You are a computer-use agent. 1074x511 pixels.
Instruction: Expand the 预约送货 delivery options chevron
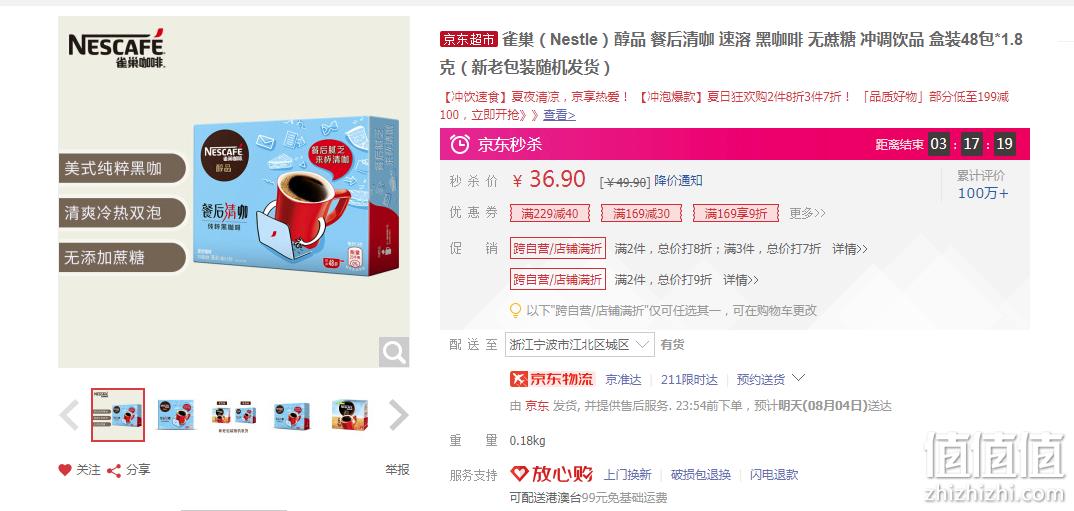click(799, 377)
